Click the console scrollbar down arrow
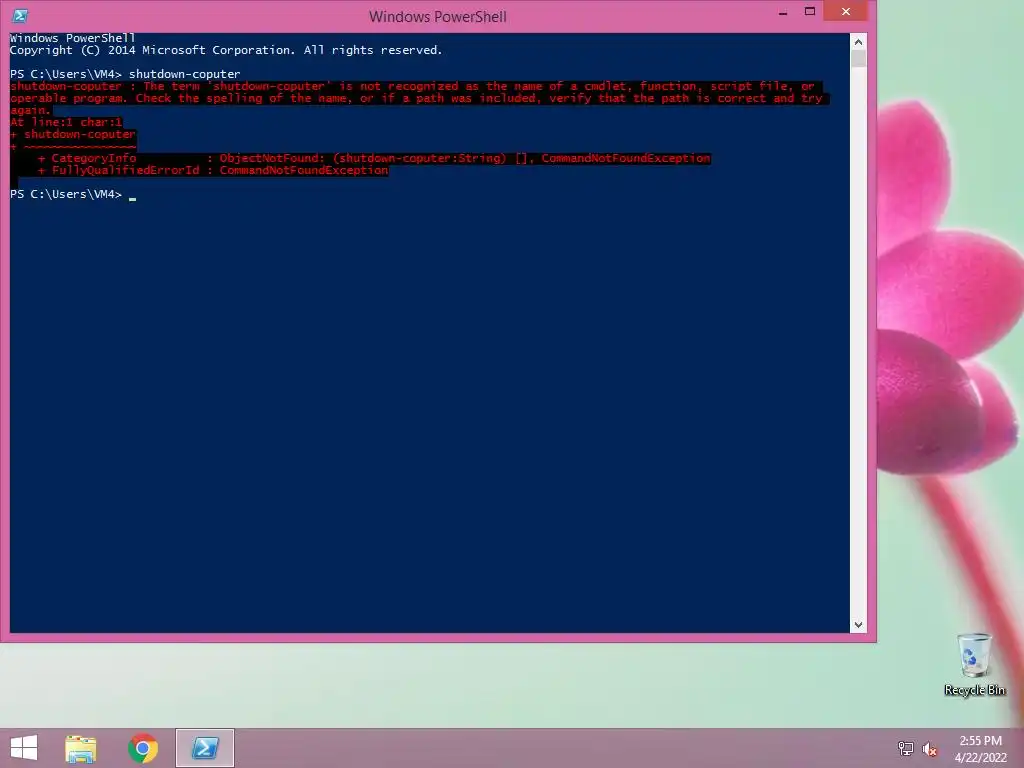The height and width of the screenshot is (768, 1024). pyautogui.click(x=858, y=624)
